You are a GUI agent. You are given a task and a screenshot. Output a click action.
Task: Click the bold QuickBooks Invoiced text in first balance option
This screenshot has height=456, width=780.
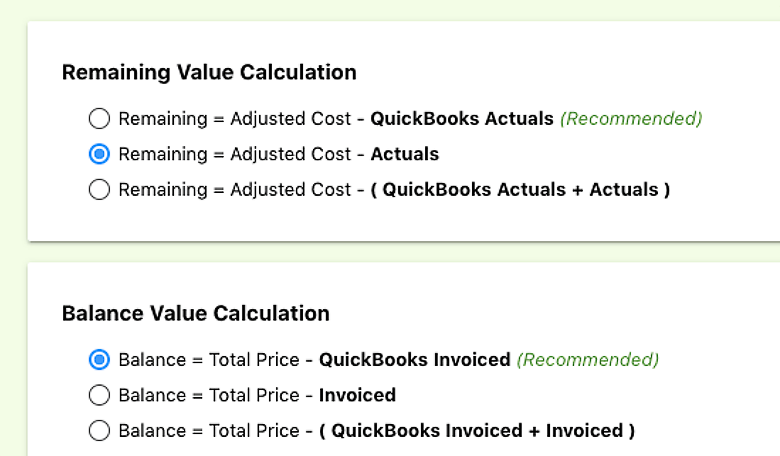(414, 359)
